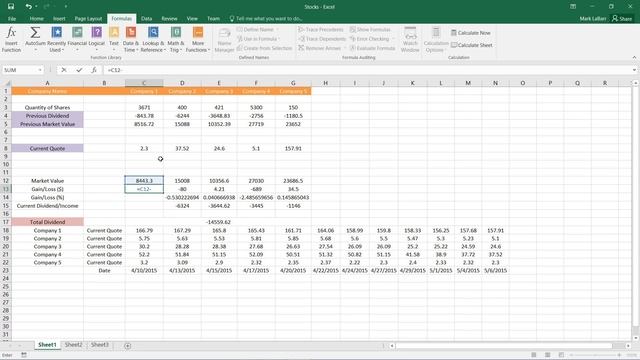Screen dimensions: 640x360
Task: Confirm formula entry with checkmark button
Action: (x=79, y=70)
